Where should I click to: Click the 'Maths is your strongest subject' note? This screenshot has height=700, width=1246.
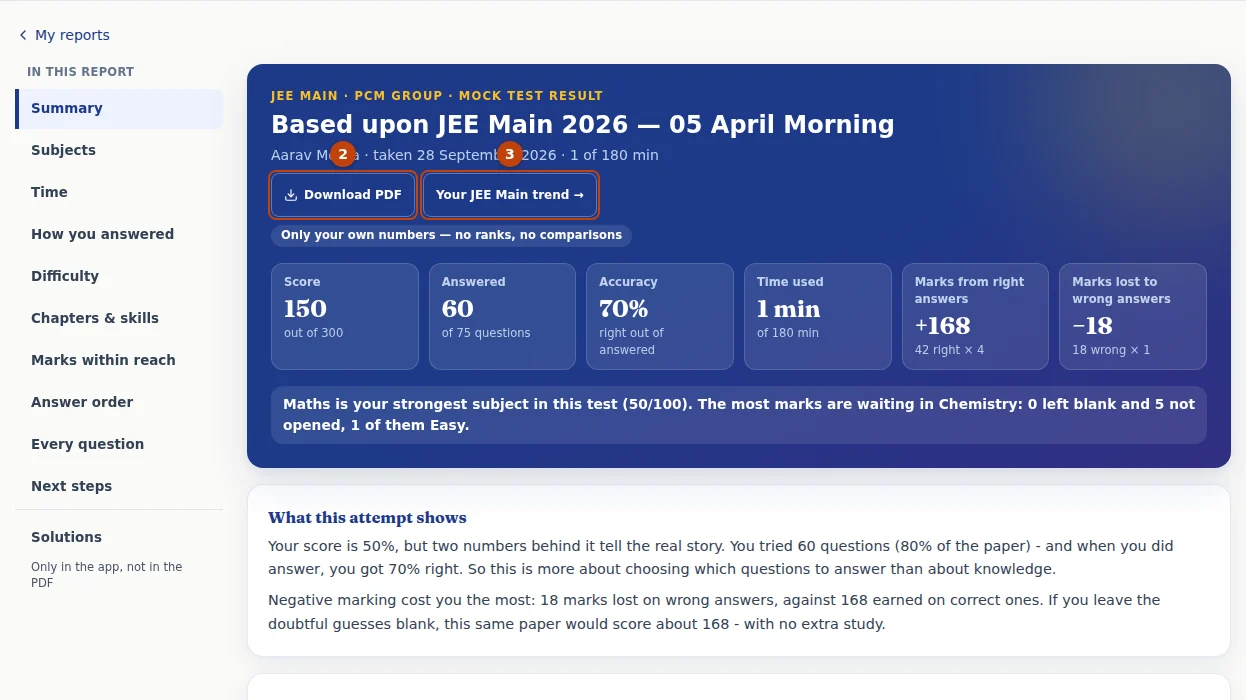tap(739, 415)
